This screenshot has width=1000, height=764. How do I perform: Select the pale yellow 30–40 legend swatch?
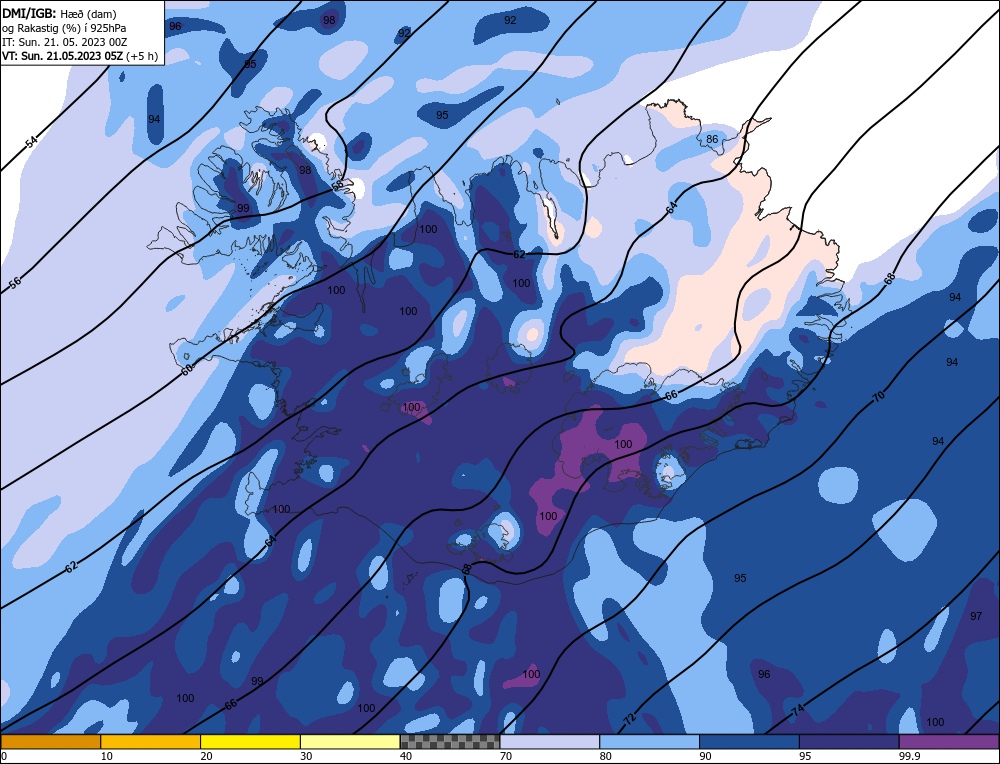(x=350, y=742)
